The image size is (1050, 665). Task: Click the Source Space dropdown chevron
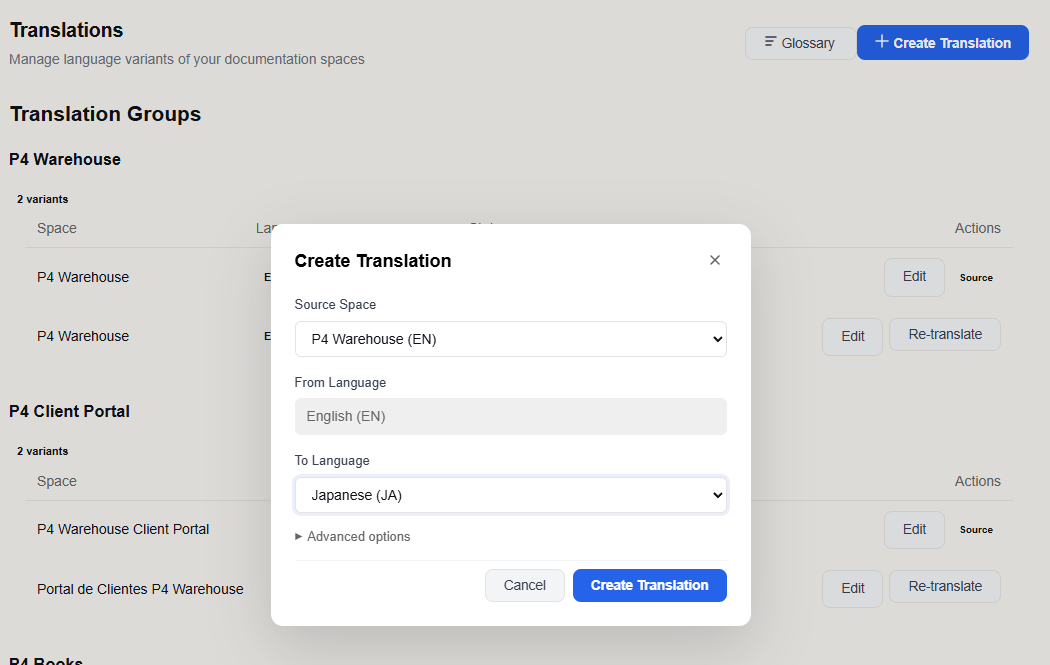pos(716,339)
